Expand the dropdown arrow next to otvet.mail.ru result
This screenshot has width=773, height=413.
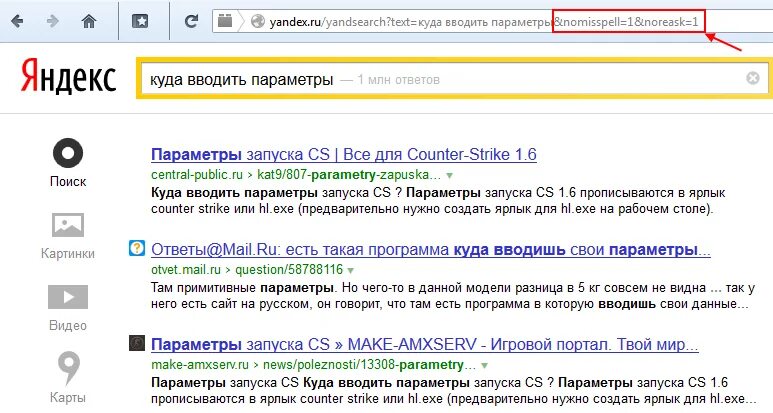pos(351,271)
